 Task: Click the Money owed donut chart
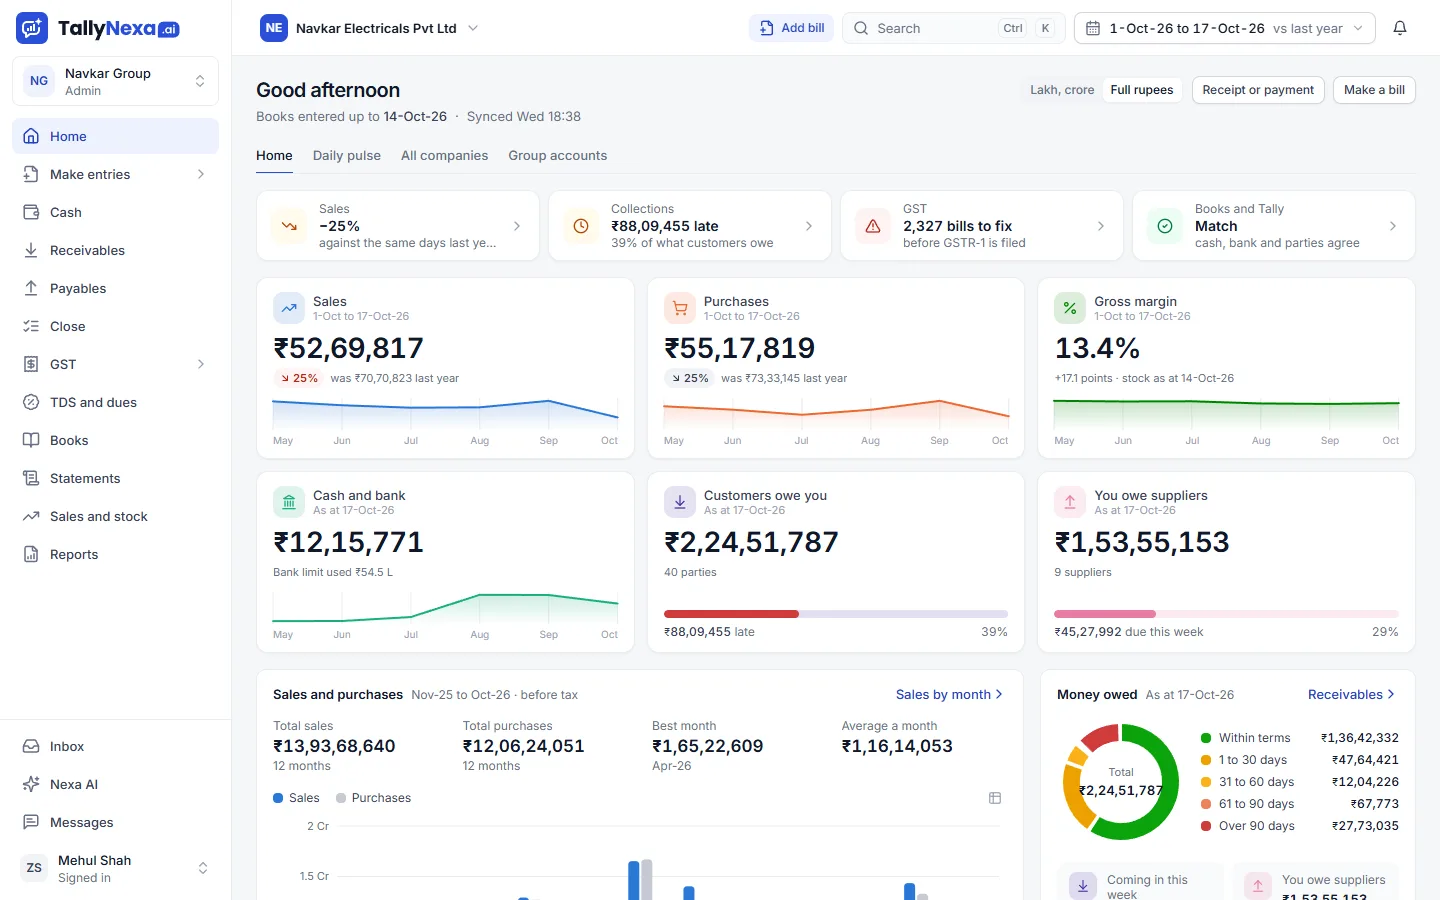click(1121, 782)
